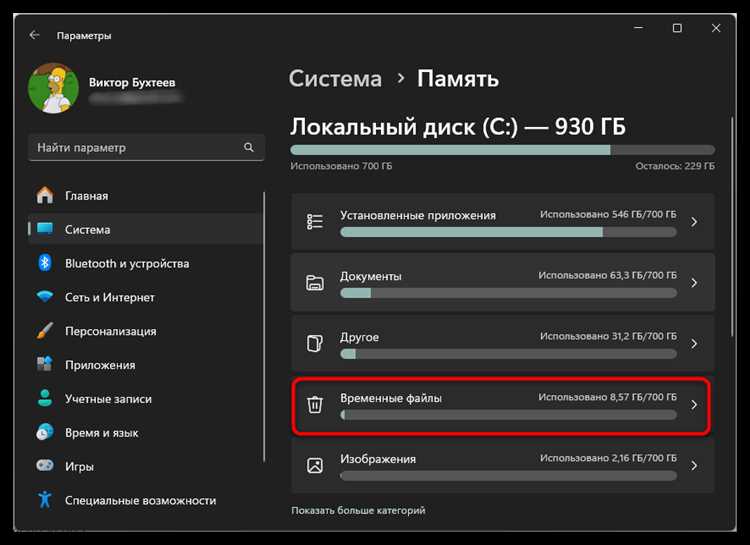This screenshot has height=545, width=750.
Task: Click the Изображения picture icon
Action: point(315,465)
